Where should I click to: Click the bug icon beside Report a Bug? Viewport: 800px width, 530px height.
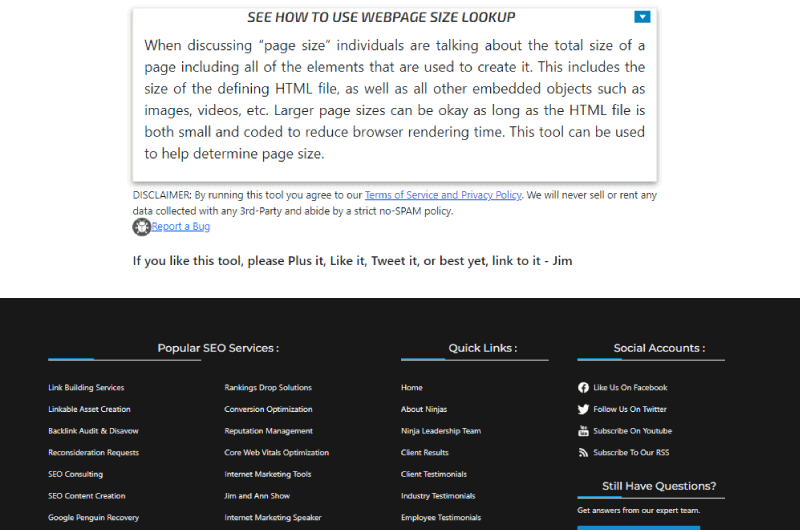click(x=141, y=227)
